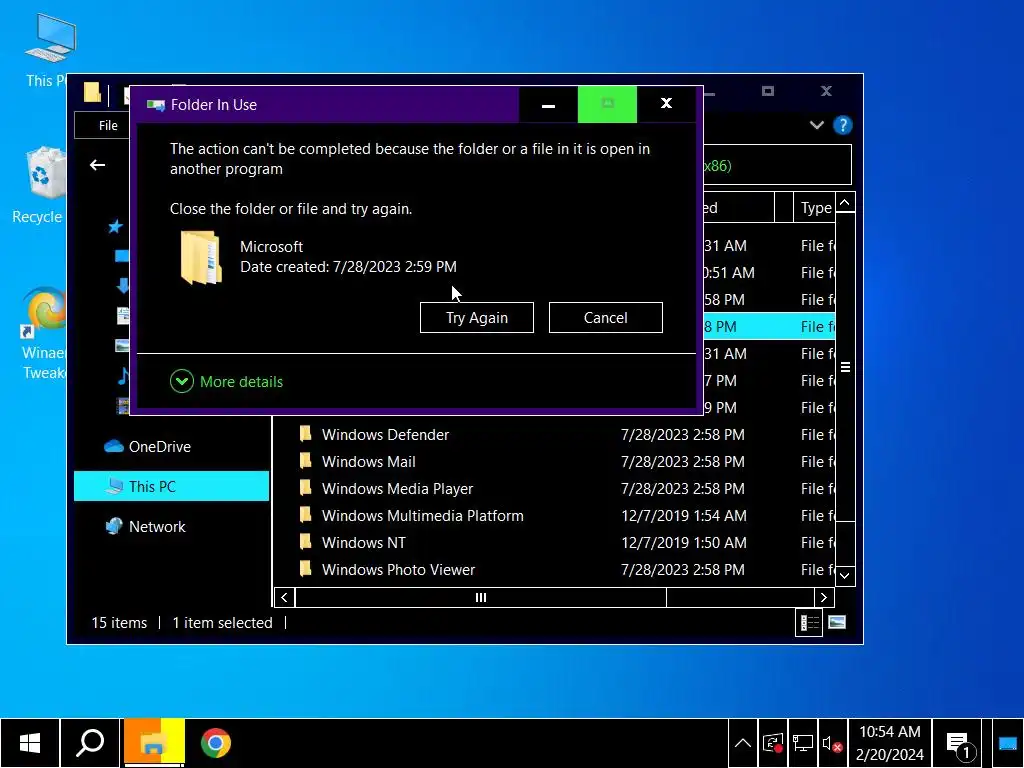The image size is (1024, 768).
Task: Click the green More details chevron icon
Action: 182,381
